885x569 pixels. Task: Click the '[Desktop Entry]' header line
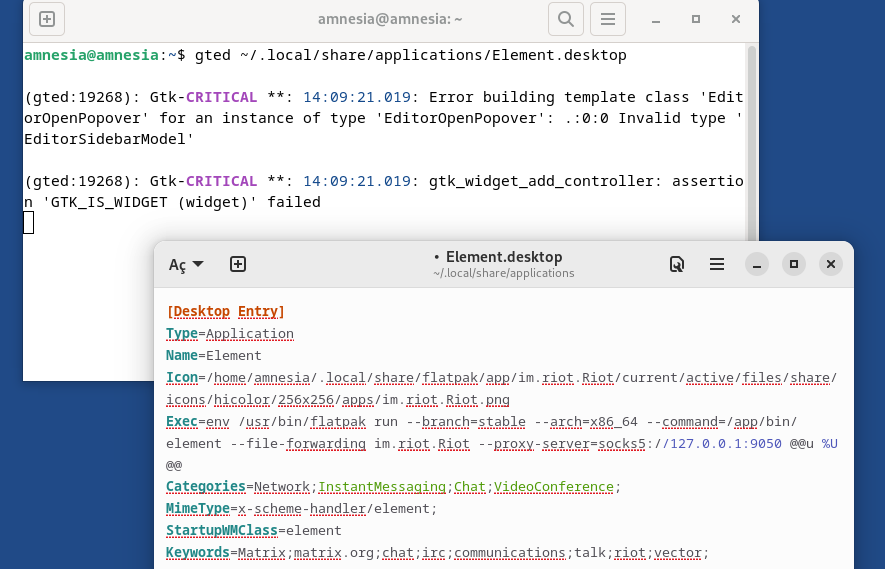tap(225, 312)
